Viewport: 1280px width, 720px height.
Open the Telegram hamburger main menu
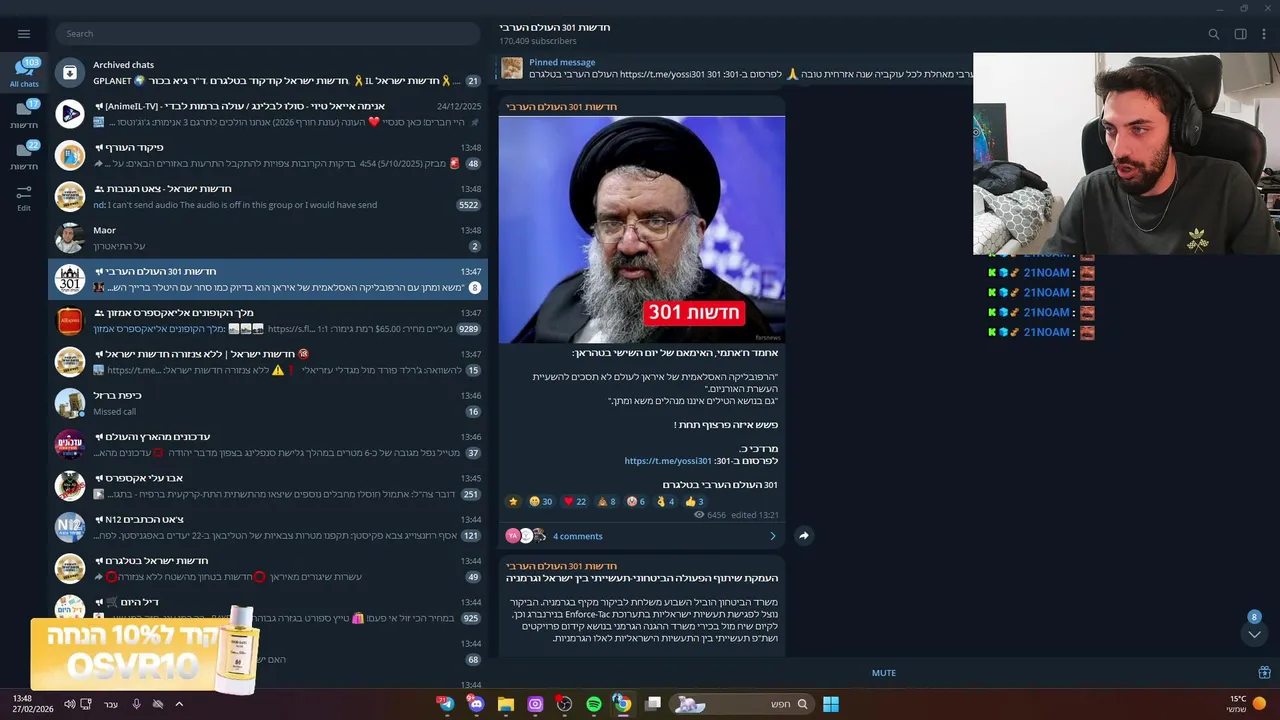pyautogui.click(x=24, y=34)
